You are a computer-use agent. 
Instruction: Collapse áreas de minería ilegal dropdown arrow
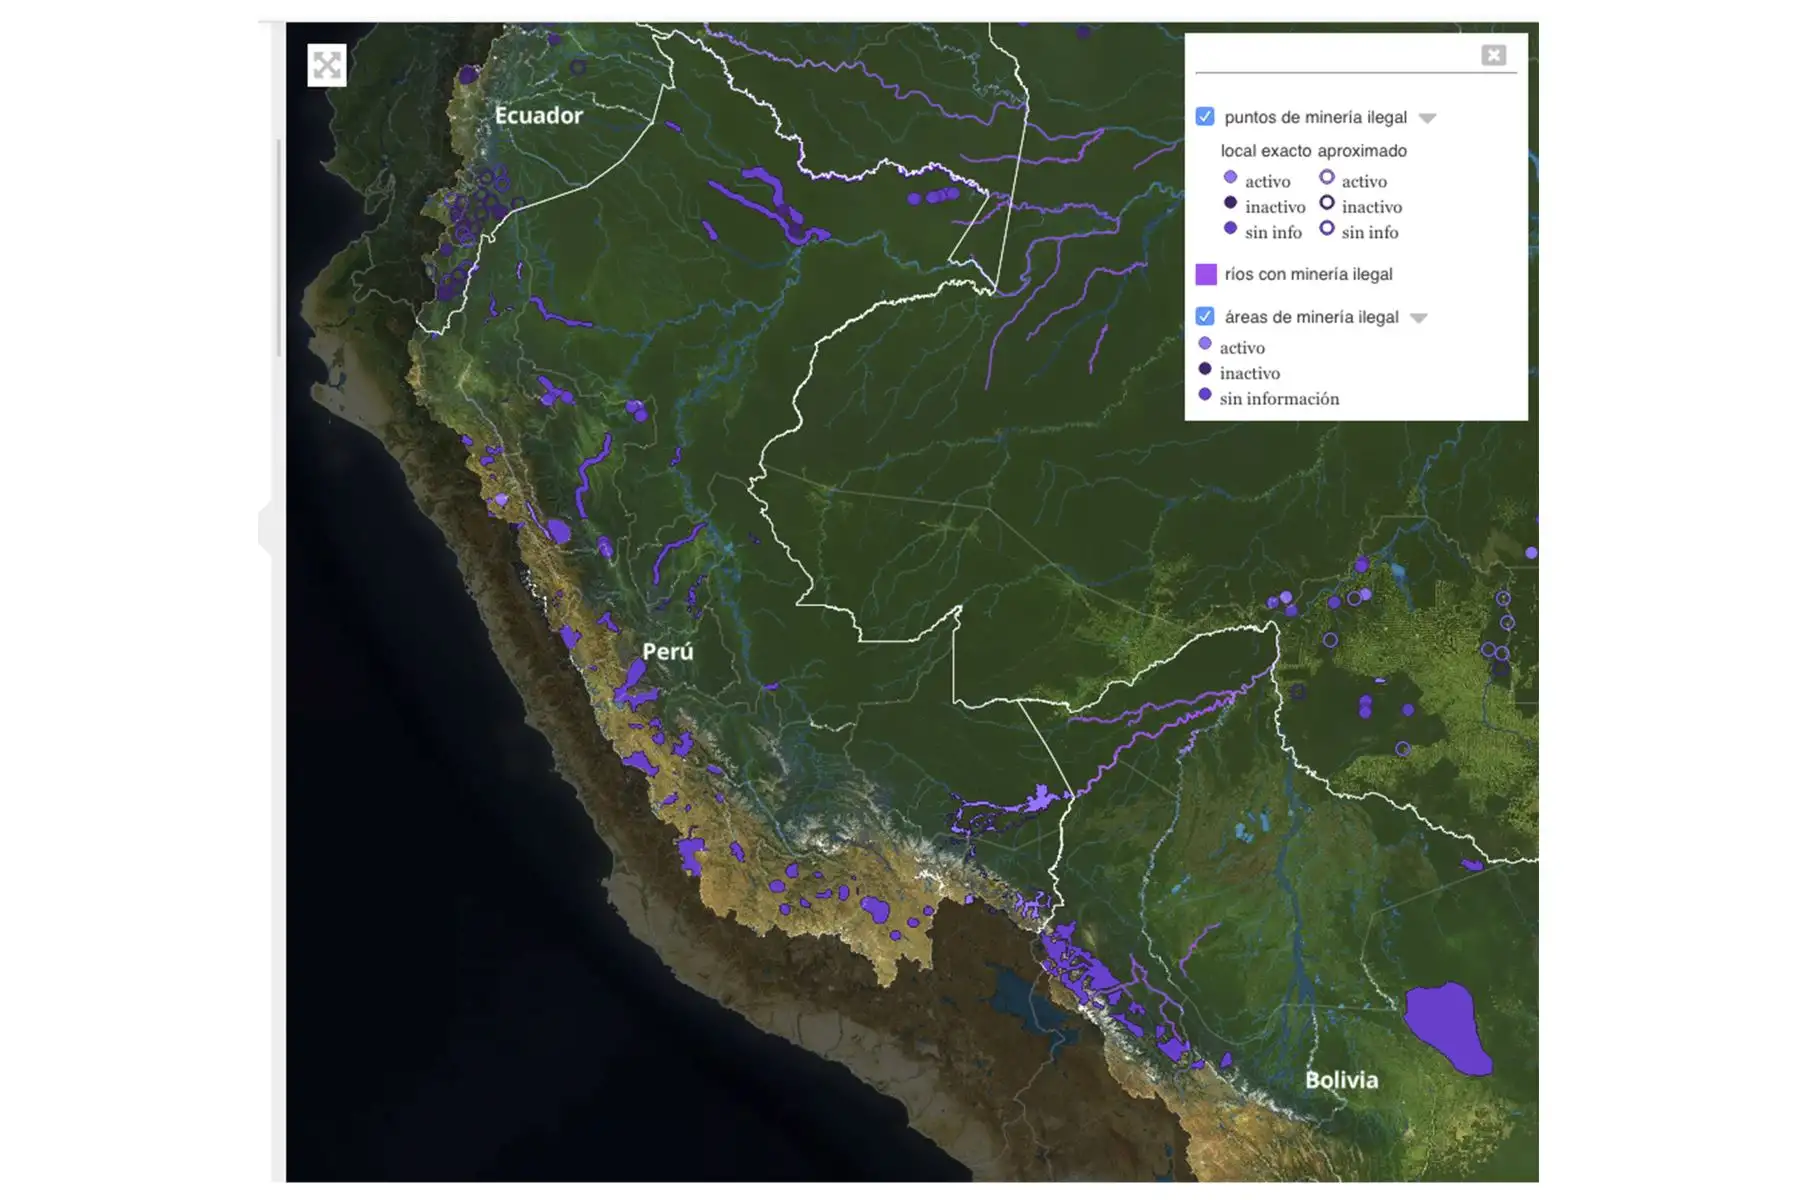coord(1419,318)
